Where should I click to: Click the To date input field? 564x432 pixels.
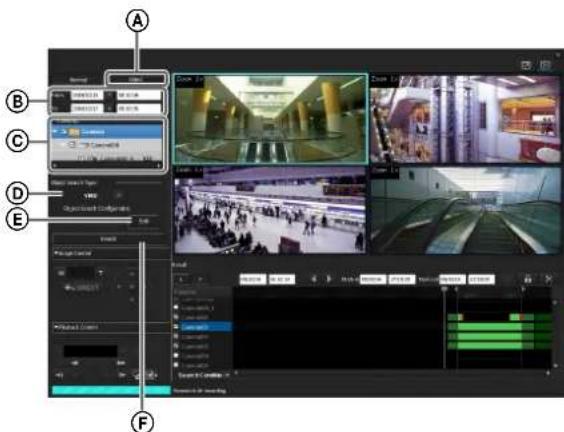[x=87, y=108]
